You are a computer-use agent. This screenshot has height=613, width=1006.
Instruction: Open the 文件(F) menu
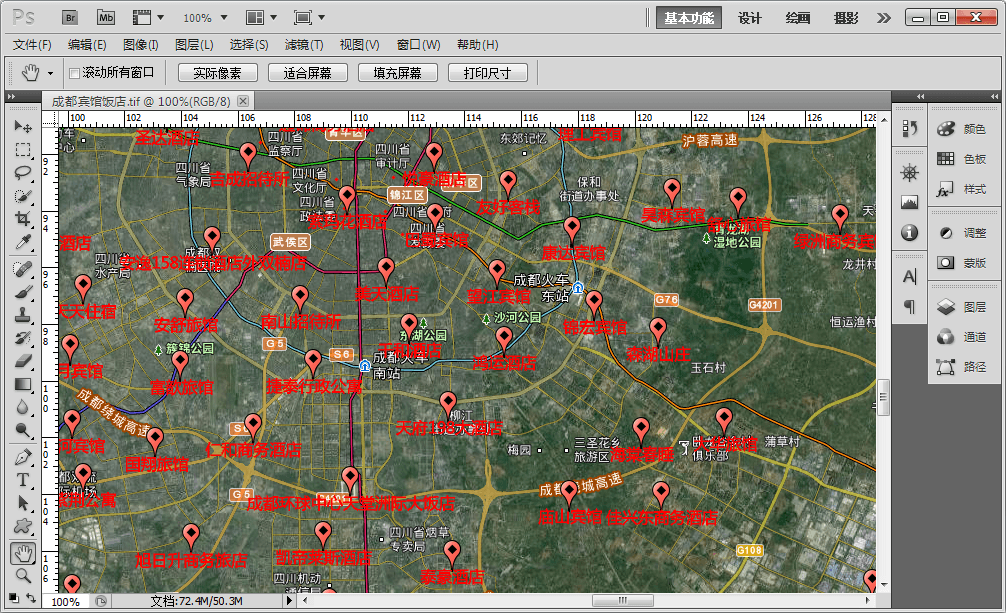click(32, 45)
